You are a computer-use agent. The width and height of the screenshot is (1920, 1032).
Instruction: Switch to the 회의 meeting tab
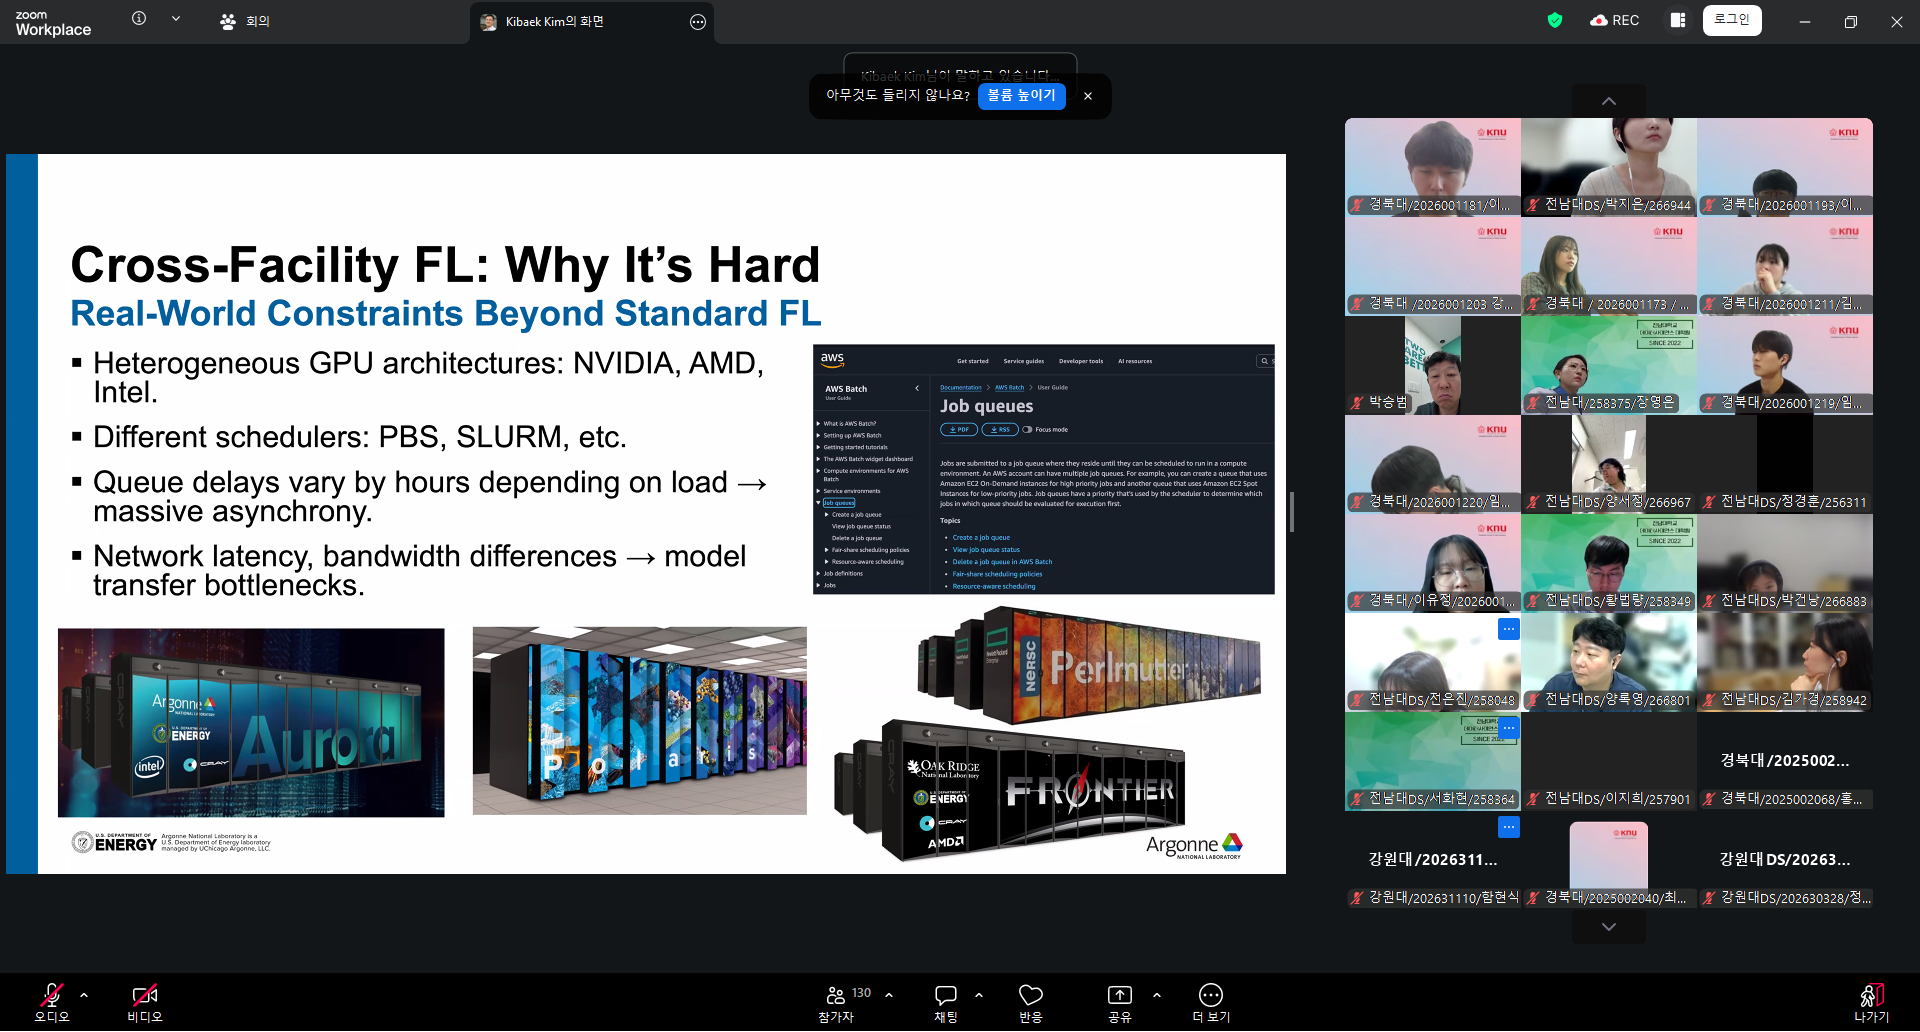coord(245,21)
